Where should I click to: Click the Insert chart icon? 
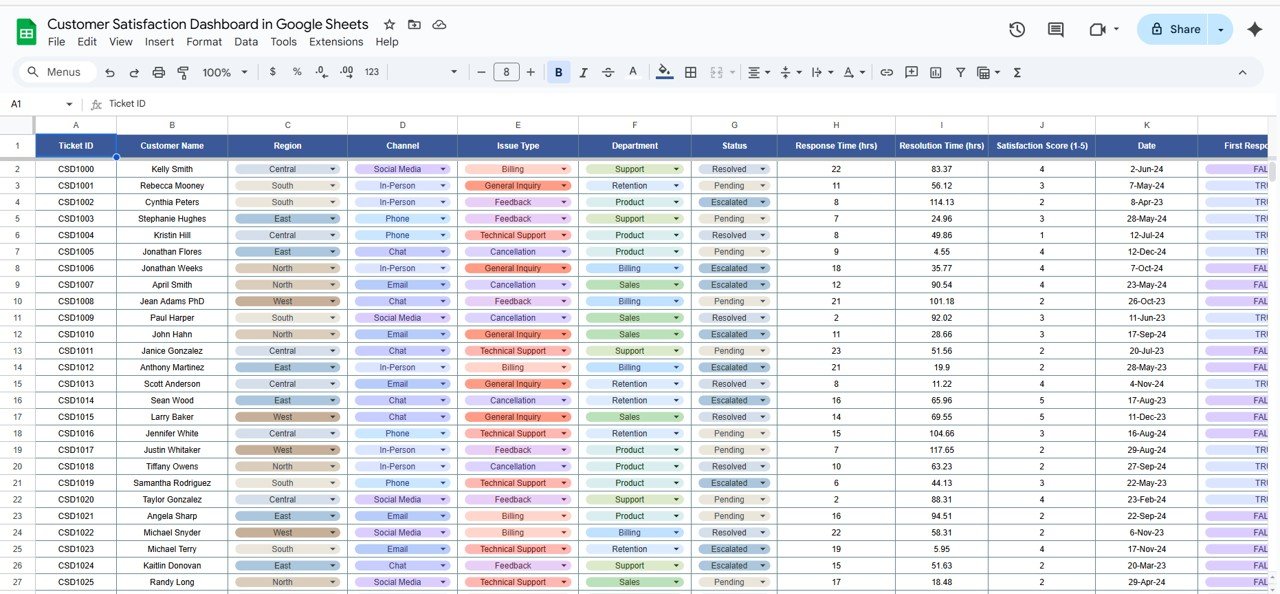(935, 72)
